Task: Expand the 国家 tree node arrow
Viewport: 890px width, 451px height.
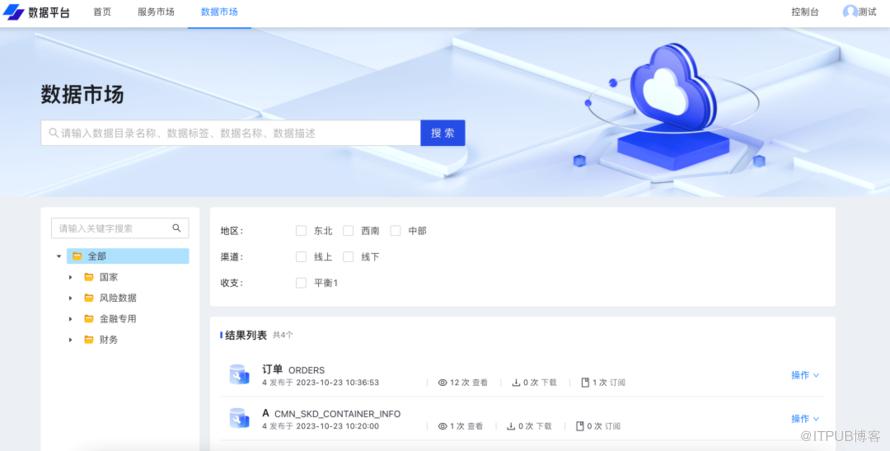Action: pyautogui.click(x=70, y=277)
